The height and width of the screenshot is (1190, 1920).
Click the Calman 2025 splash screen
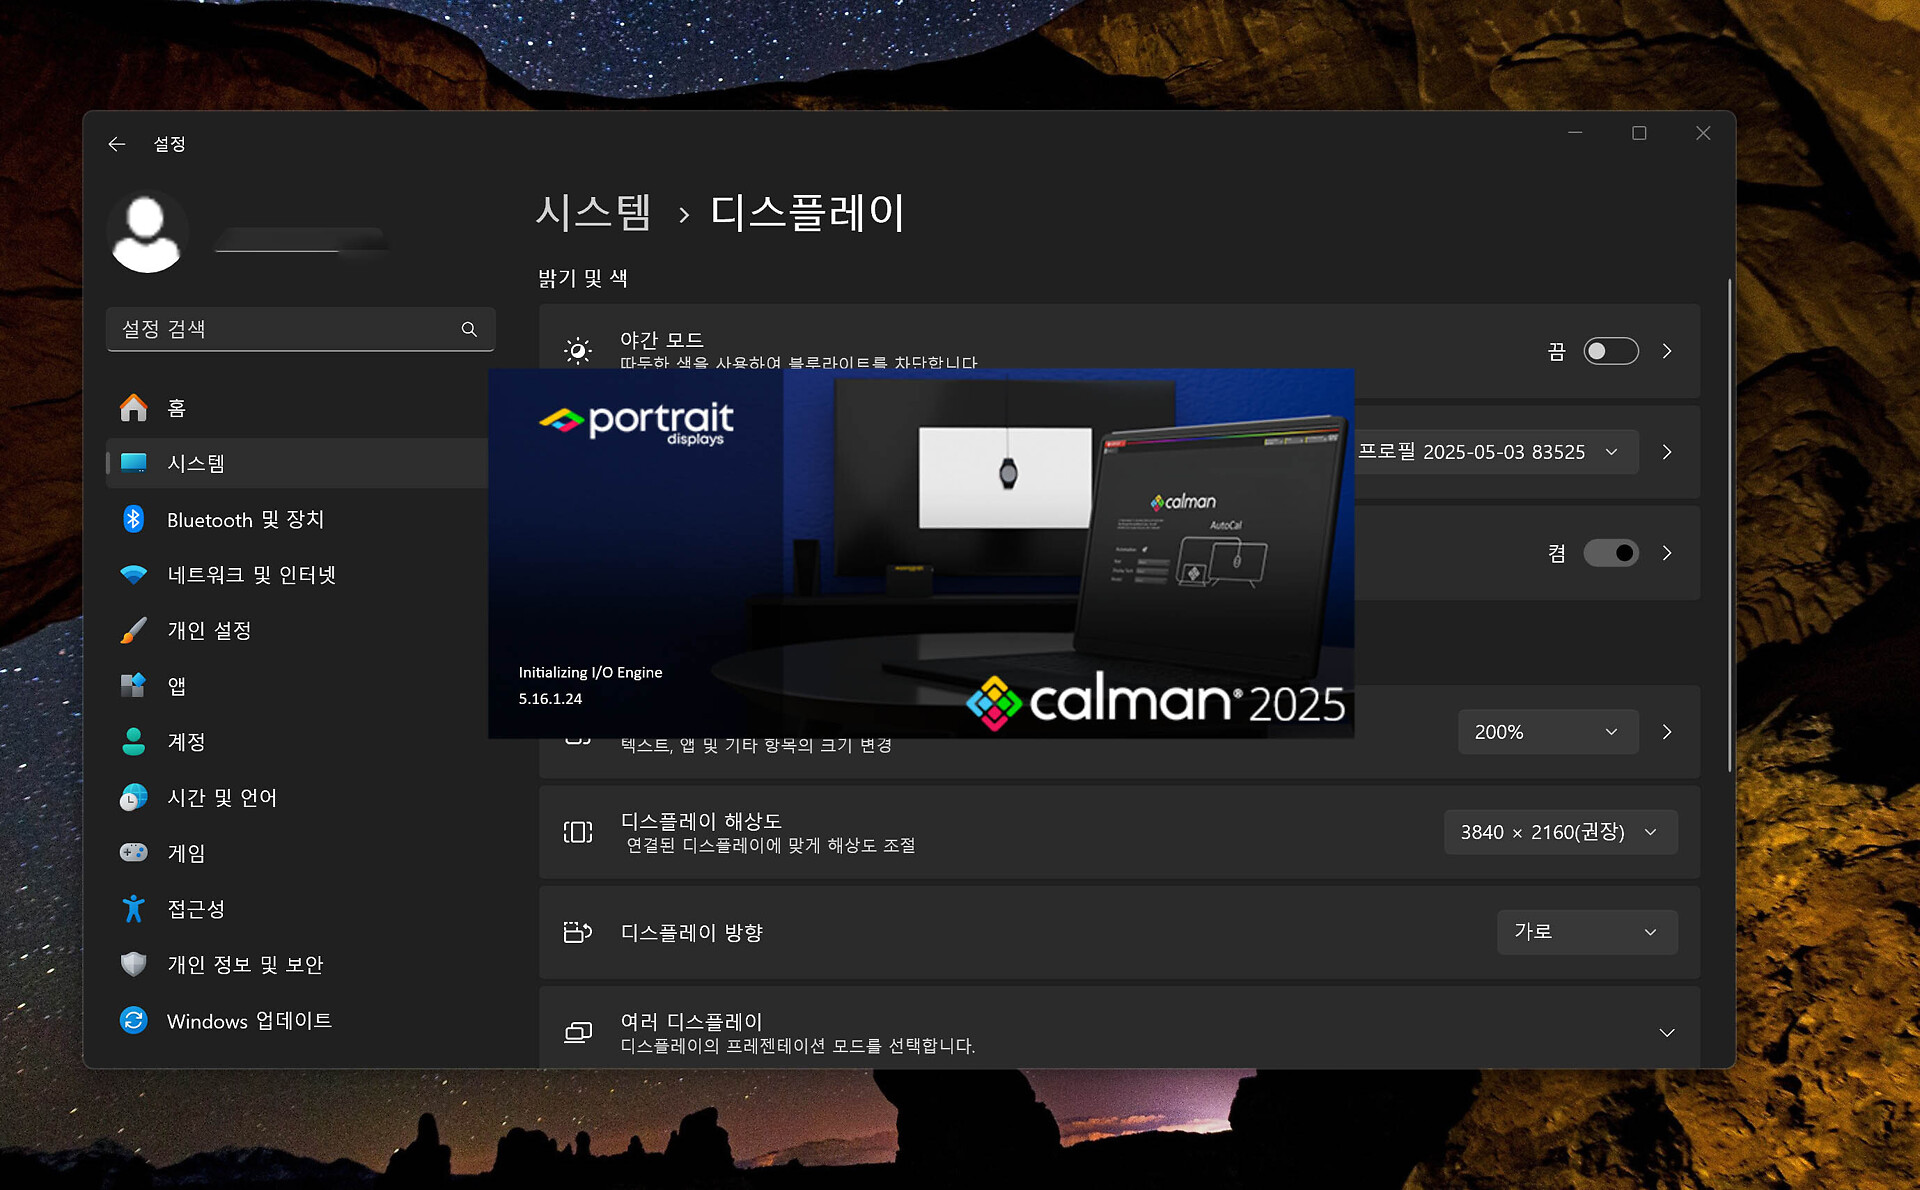[920, 553]
